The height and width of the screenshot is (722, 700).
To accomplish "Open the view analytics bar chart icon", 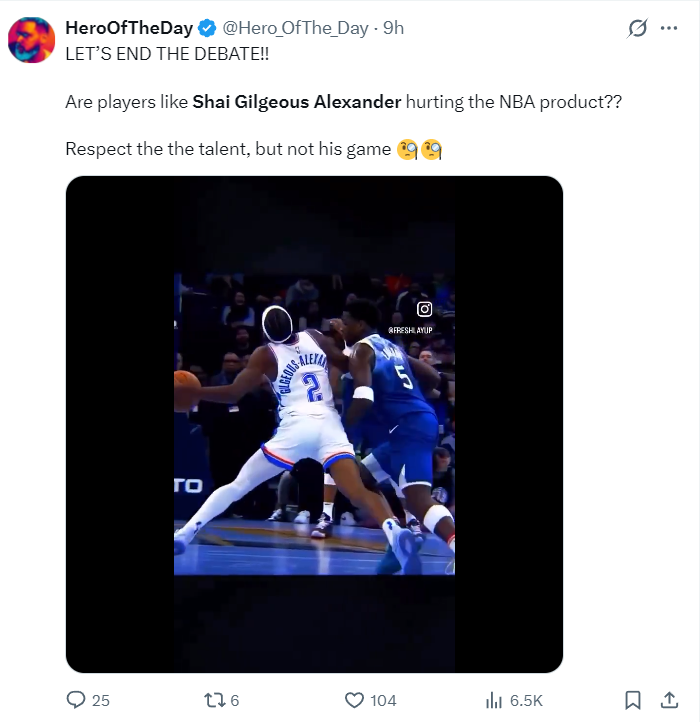I will pos(493,700).
